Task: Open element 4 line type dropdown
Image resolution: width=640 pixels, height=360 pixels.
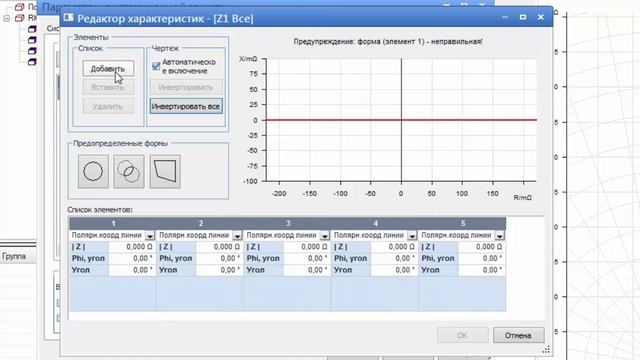Action: [x=412, y=236]
